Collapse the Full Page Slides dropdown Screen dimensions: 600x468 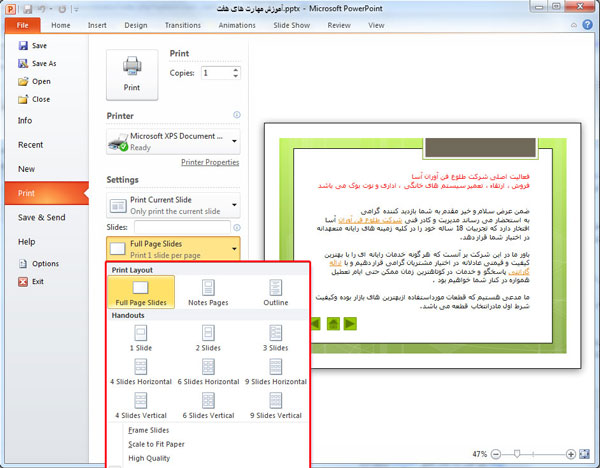coord(234,249)
